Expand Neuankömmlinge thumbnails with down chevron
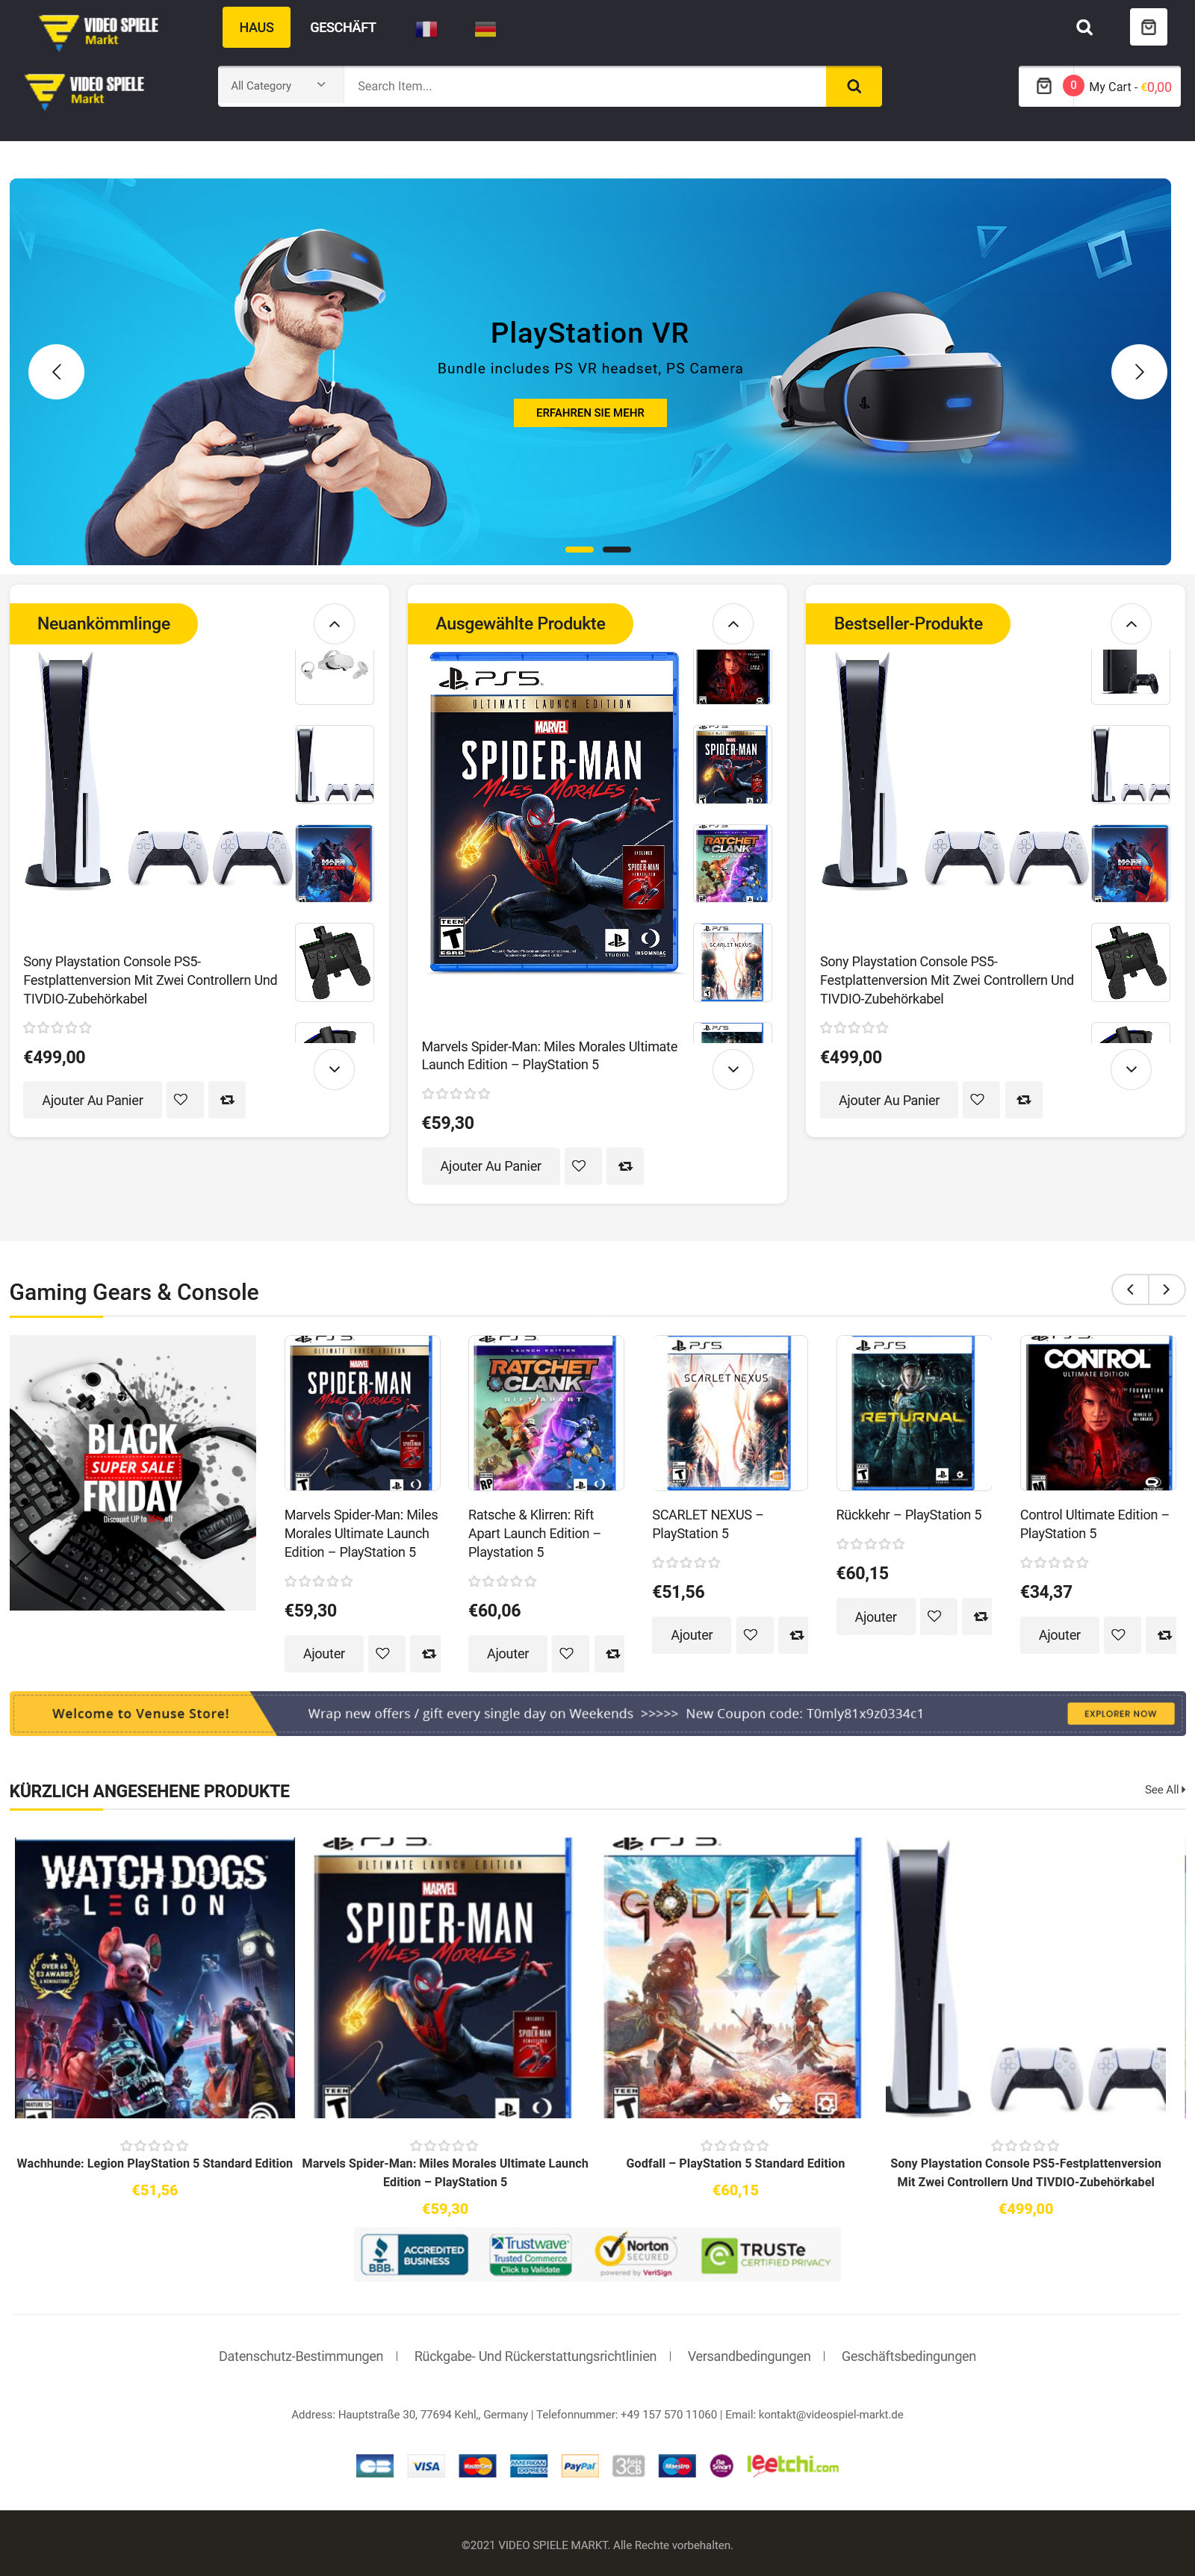 click(334, 1069)
